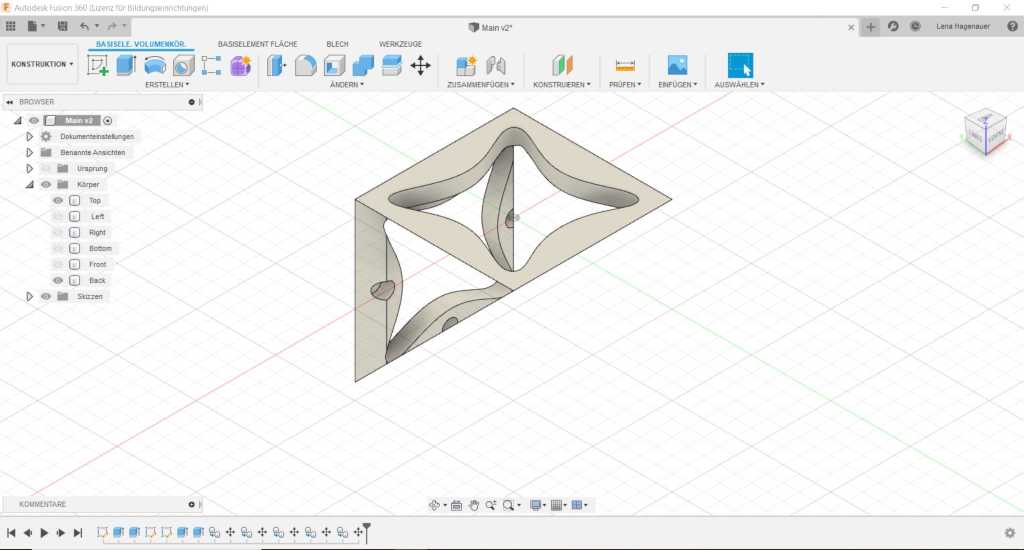
Task: Click the Joint icon
Action: pos(496,65)
